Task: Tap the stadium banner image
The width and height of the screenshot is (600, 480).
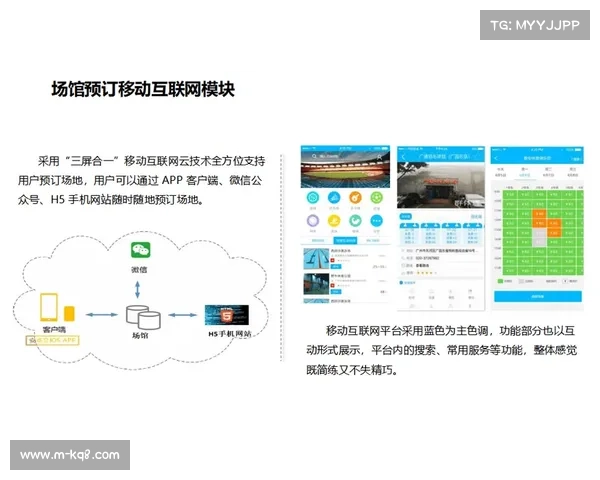Action: point(346,170)
